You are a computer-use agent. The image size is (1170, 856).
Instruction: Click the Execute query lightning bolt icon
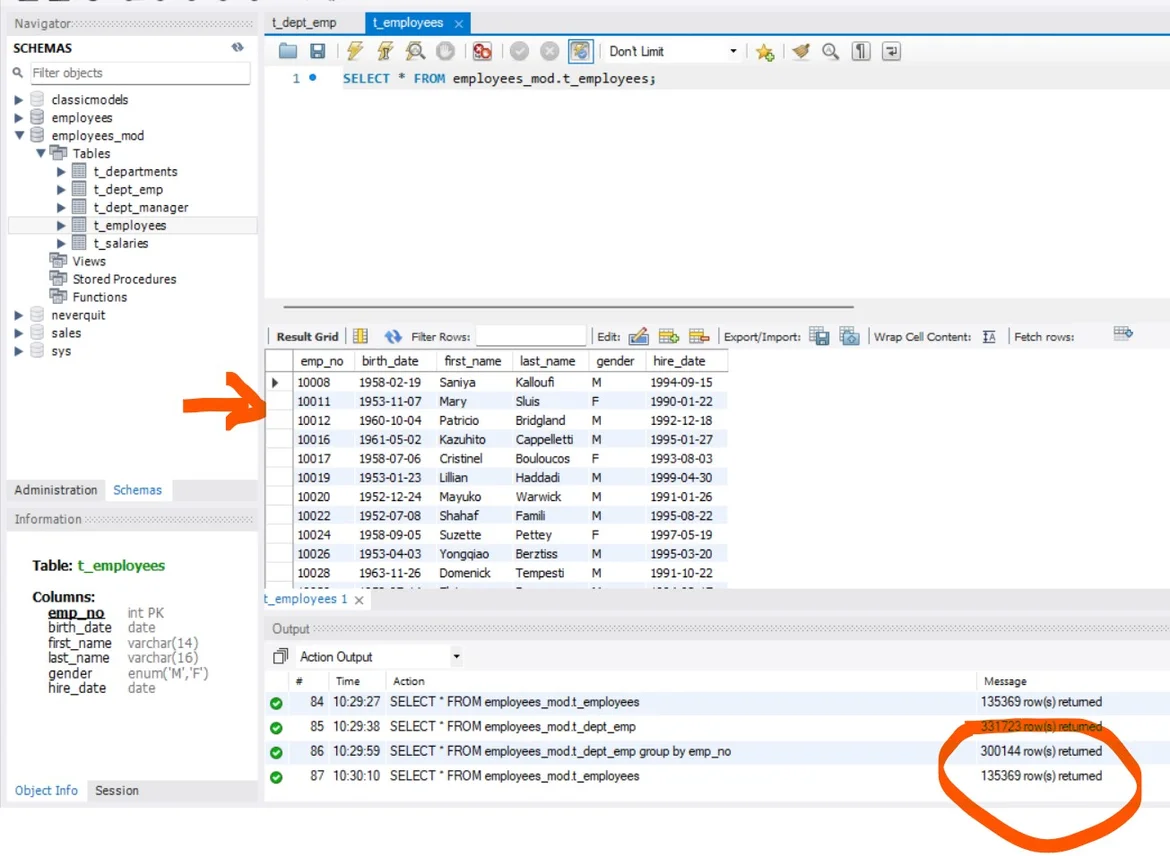[x=355, y=52]
